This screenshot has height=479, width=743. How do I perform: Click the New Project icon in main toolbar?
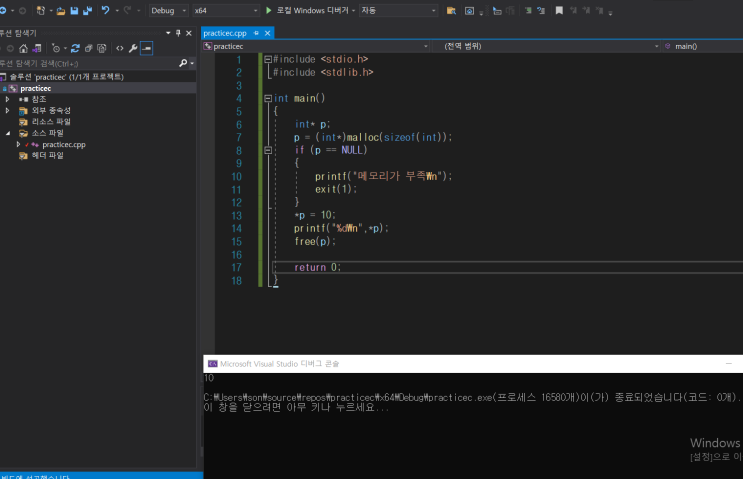[41, 10]
